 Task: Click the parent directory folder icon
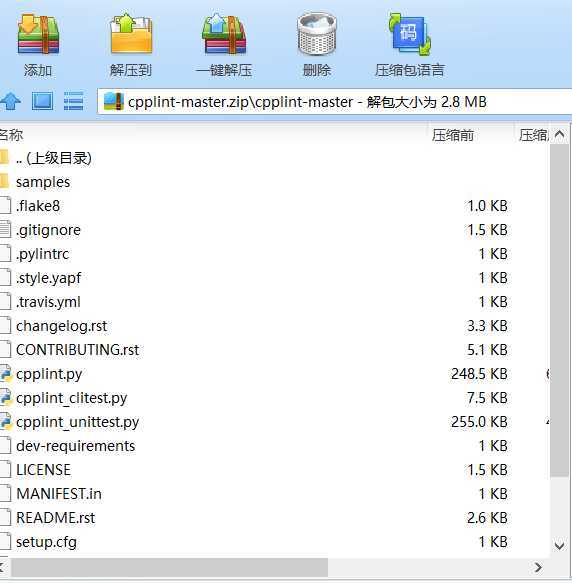tap(4, 158)
